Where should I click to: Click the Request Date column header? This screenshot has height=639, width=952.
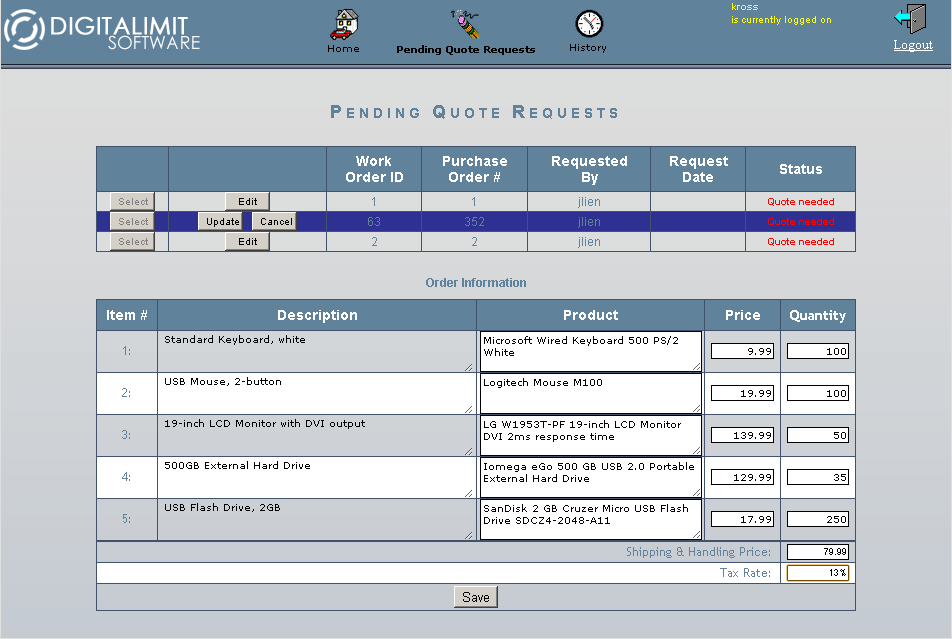coord(698,169)
